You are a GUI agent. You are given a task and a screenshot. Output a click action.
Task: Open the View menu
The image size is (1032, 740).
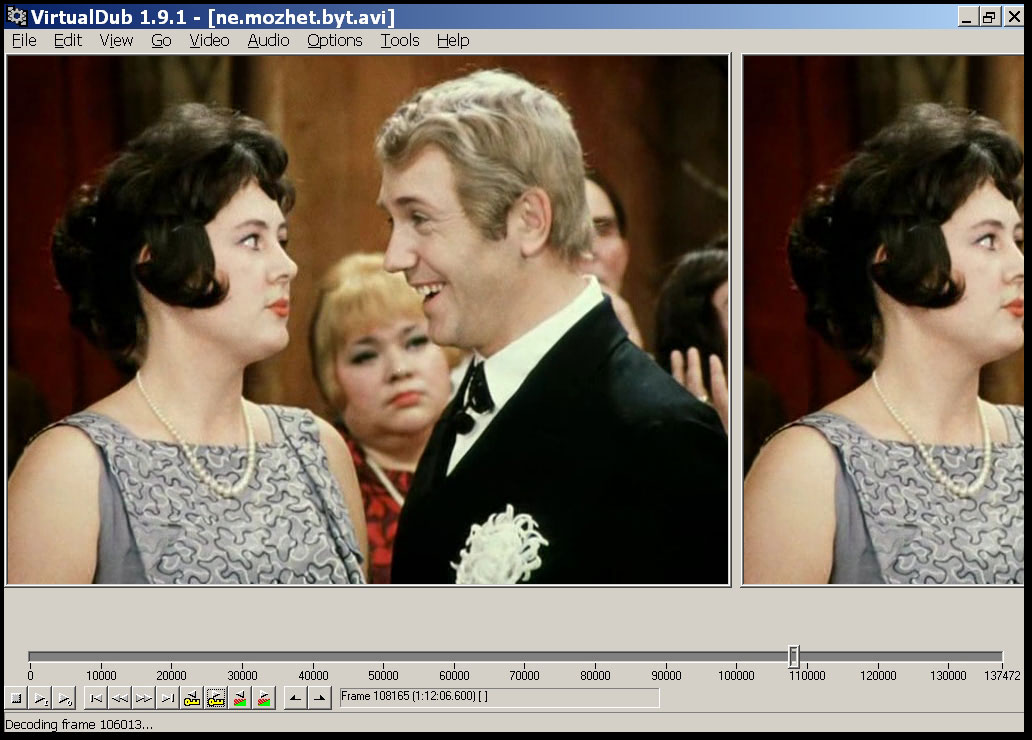coord(116,41)
